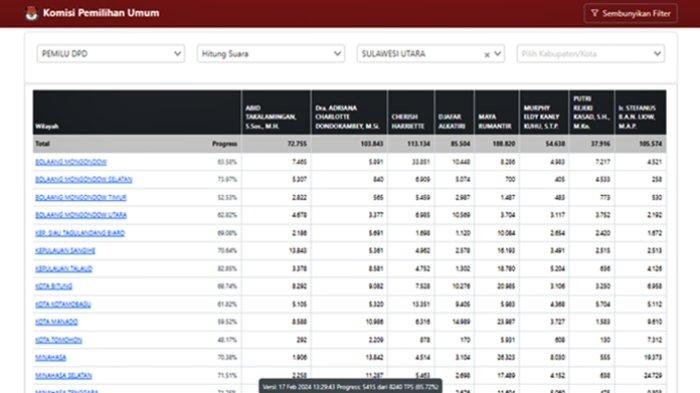
Task: Click progress percentage of KEPULAUAN TALAUD row
Action: tap(227, 268)
